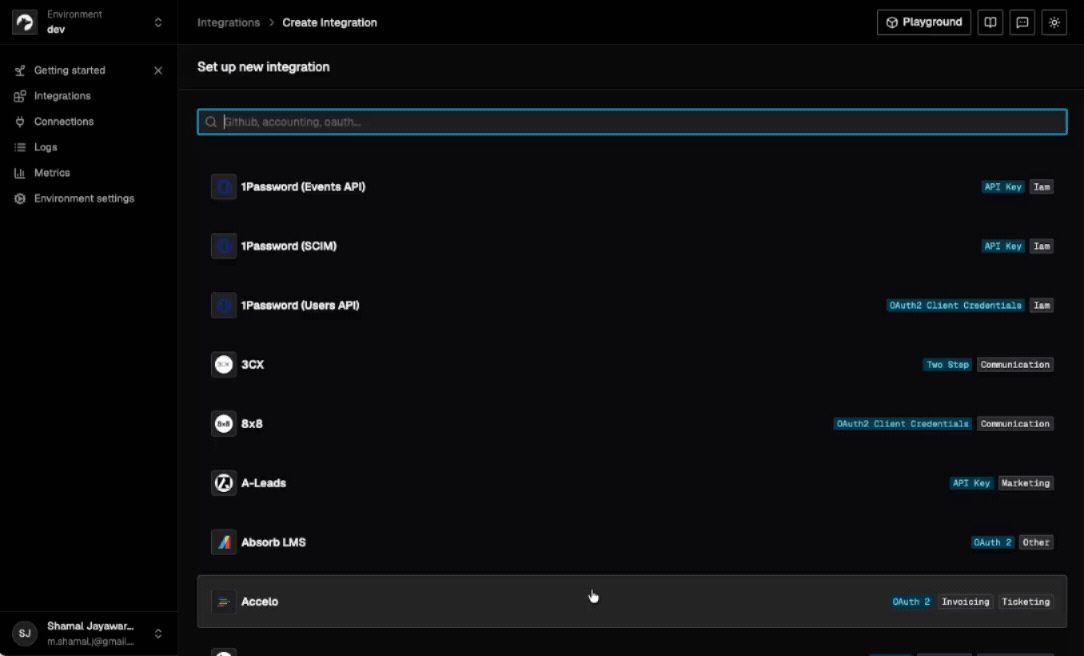
Task: Click the Set up new integration heading
Action: [263, 67]
